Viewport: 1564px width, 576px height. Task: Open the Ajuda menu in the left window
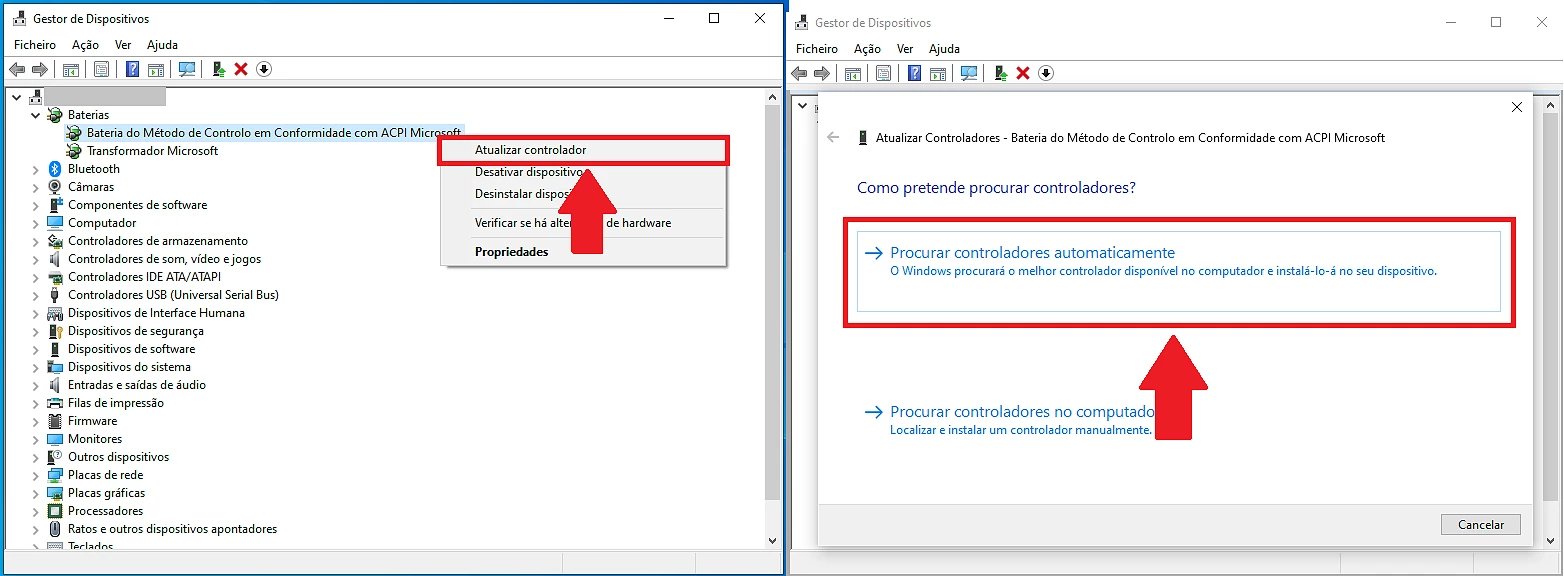coord(162,45)
